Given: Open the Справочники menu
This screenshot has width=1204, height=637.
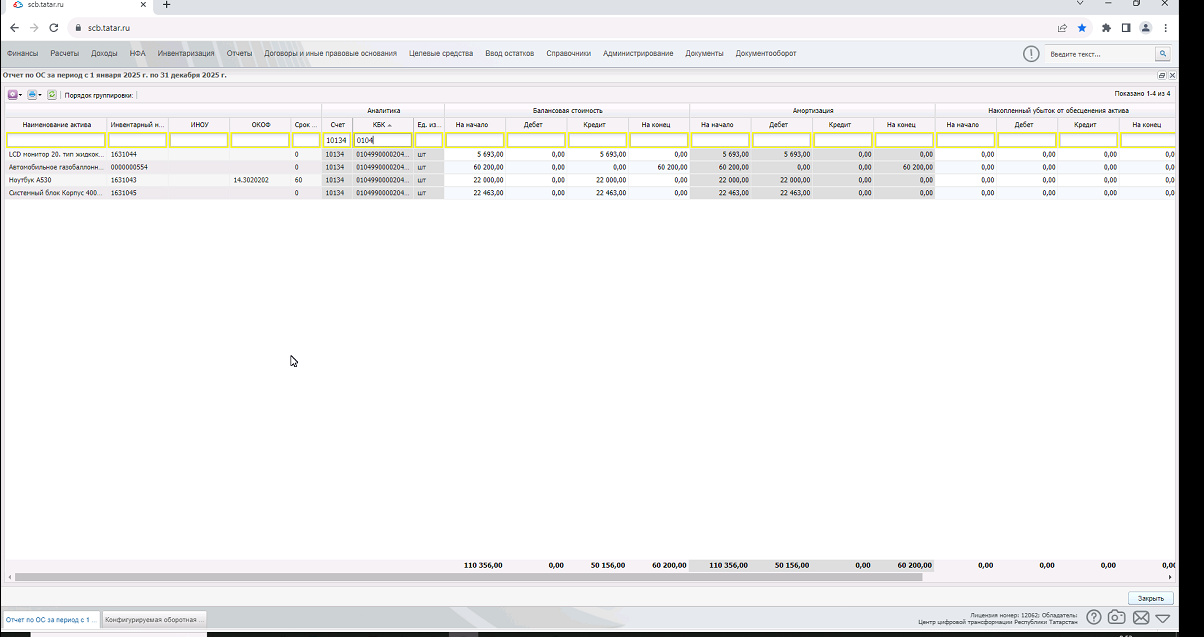Looking at the screenshot, I should click(x=569, y=53).
